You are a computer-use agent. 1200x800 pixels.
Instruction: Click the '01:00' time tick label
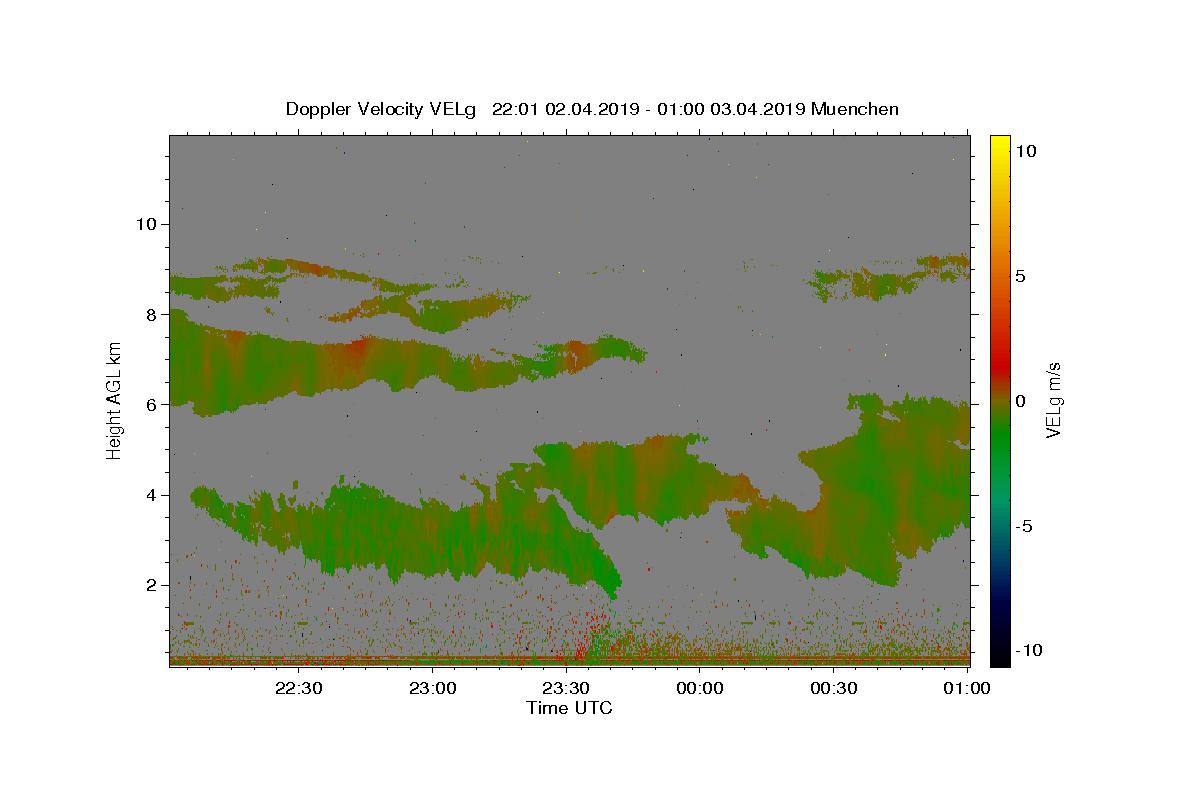967,688
